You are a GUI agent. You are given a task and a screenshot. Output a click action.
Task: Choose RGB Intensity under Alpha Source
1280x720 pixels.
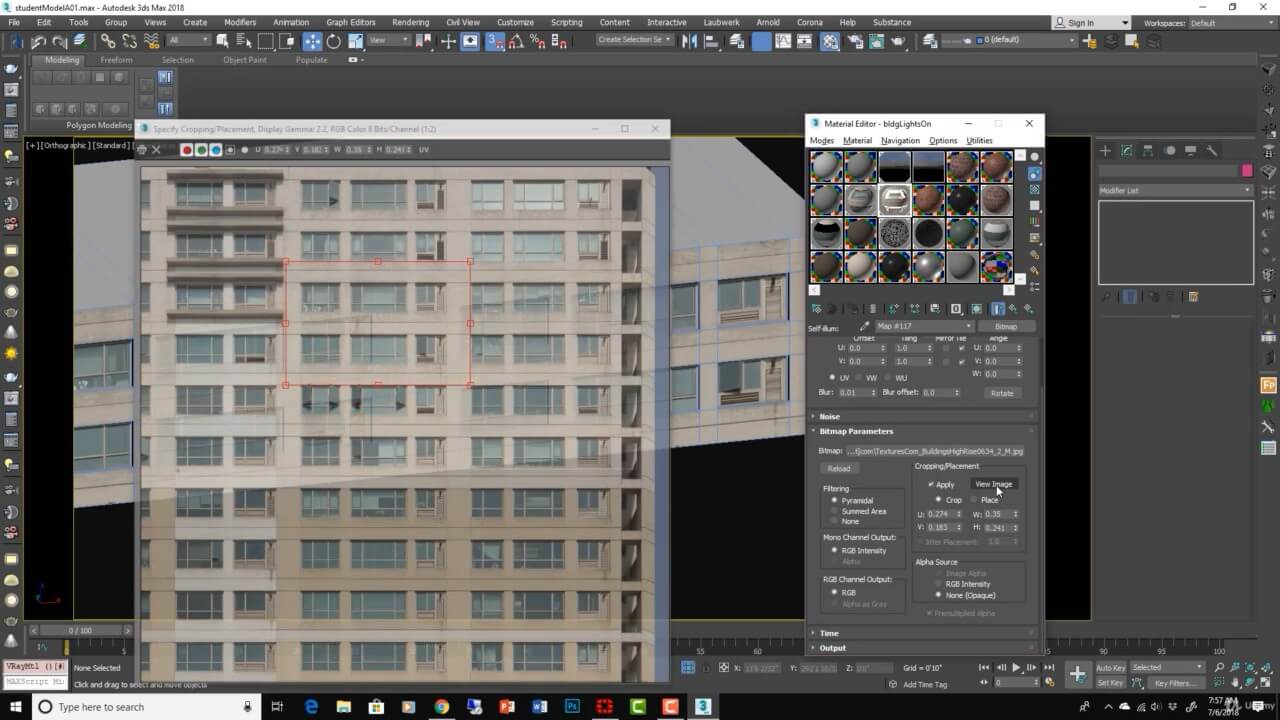click(938, 584)
